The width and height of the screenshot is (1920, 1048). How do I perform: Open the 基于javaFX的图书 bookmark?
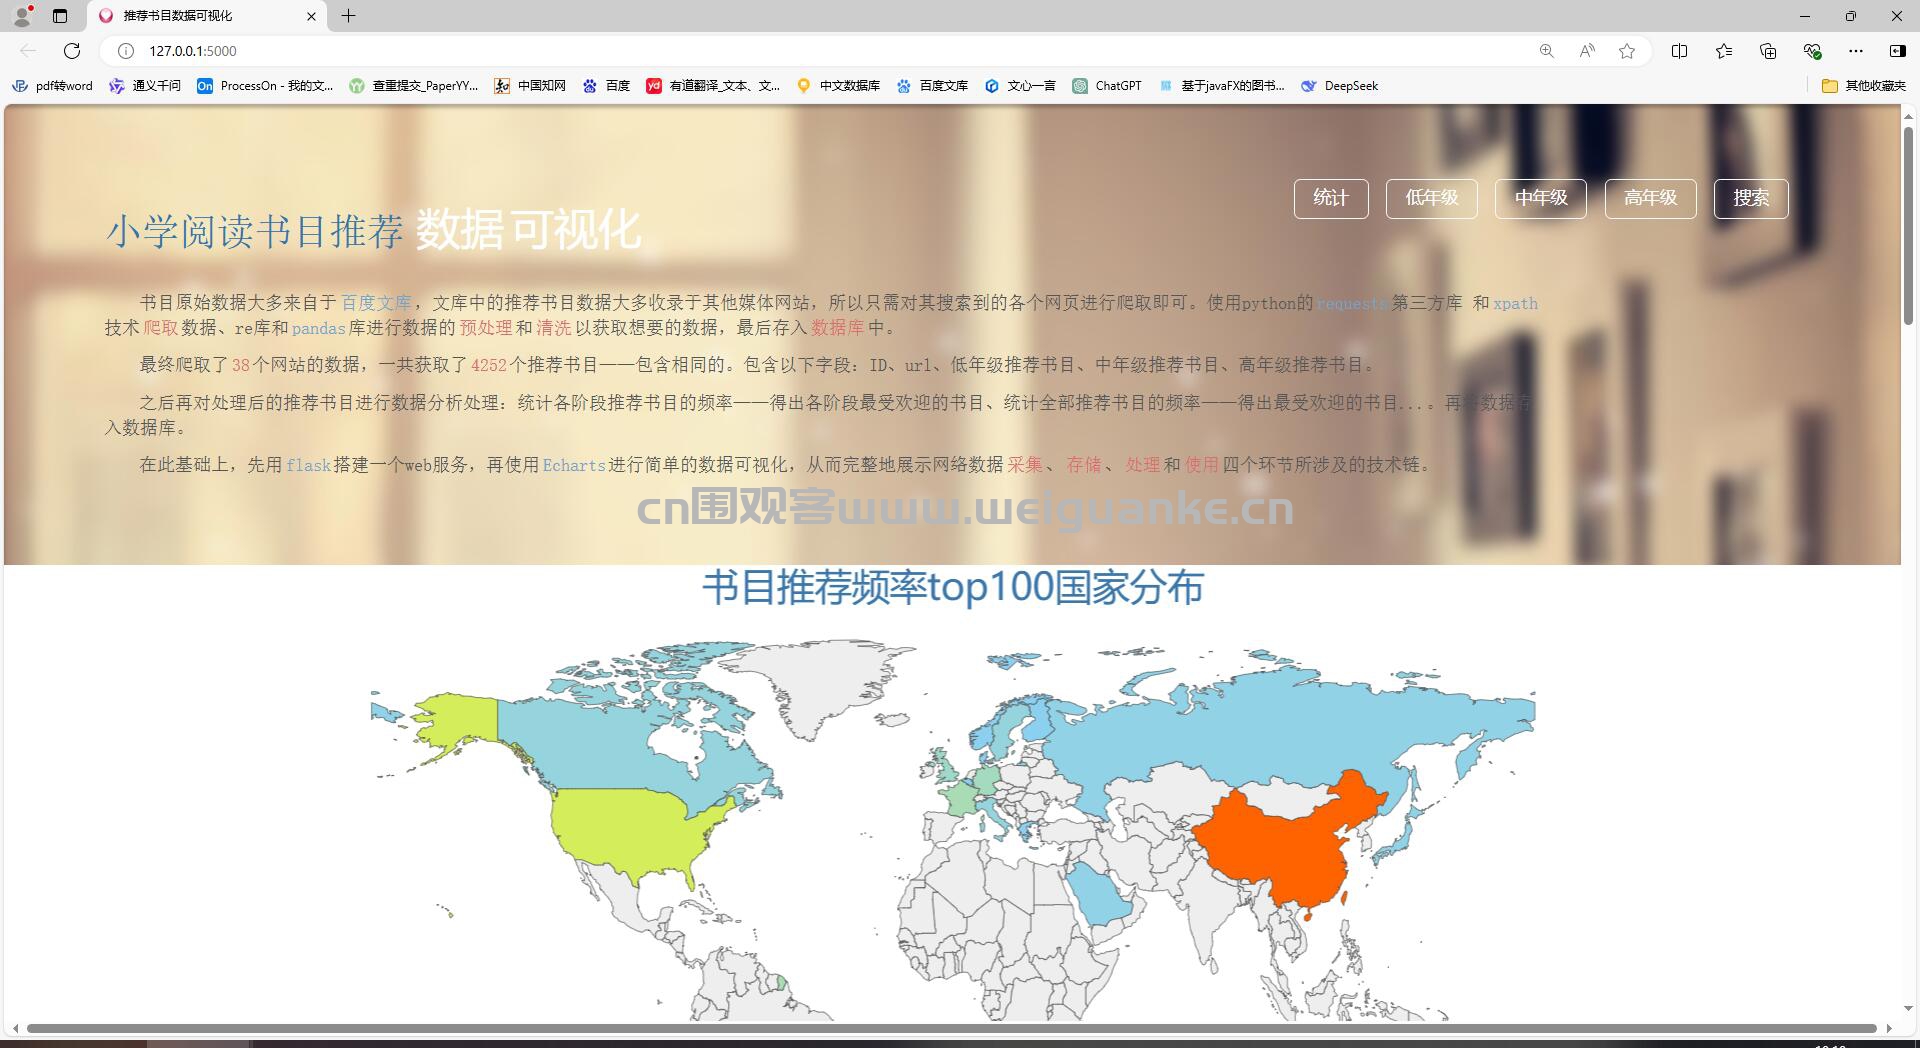(x=1222, y=86)
